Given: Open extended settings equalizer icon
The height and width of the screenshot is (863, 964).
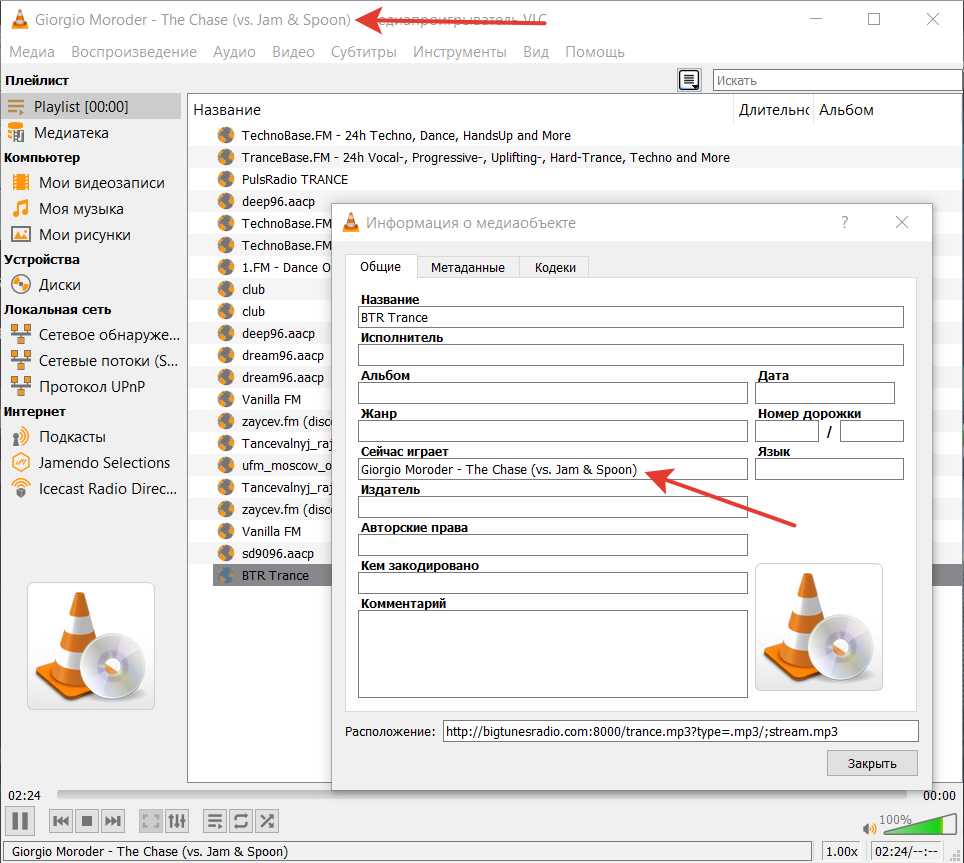Looking at the screenshot, I should tap(177, 821).
